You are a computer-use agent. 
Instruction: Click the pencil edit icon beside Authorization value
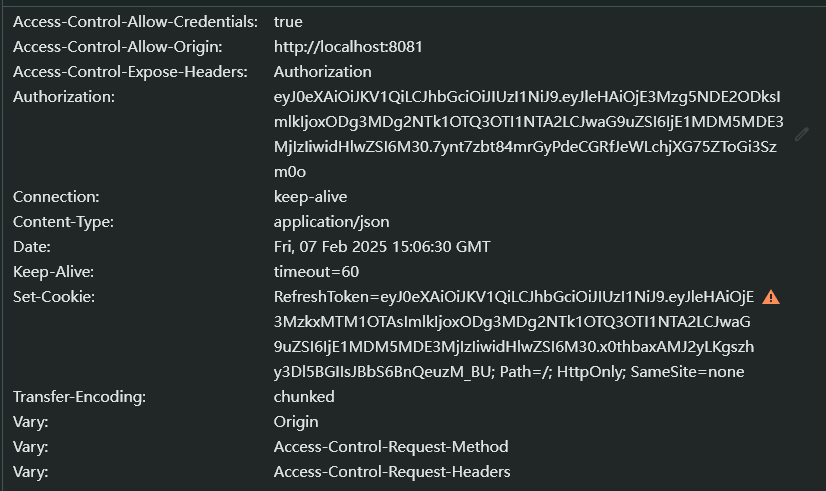tap(802, 134)
